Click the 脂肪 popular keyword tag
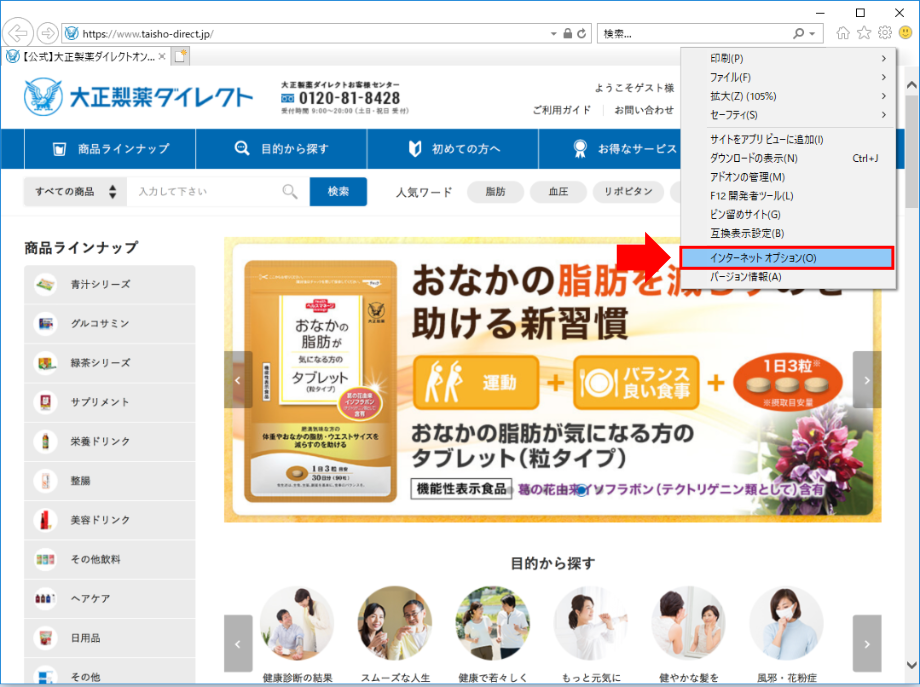The image size is (920, 687). point(496,192)
